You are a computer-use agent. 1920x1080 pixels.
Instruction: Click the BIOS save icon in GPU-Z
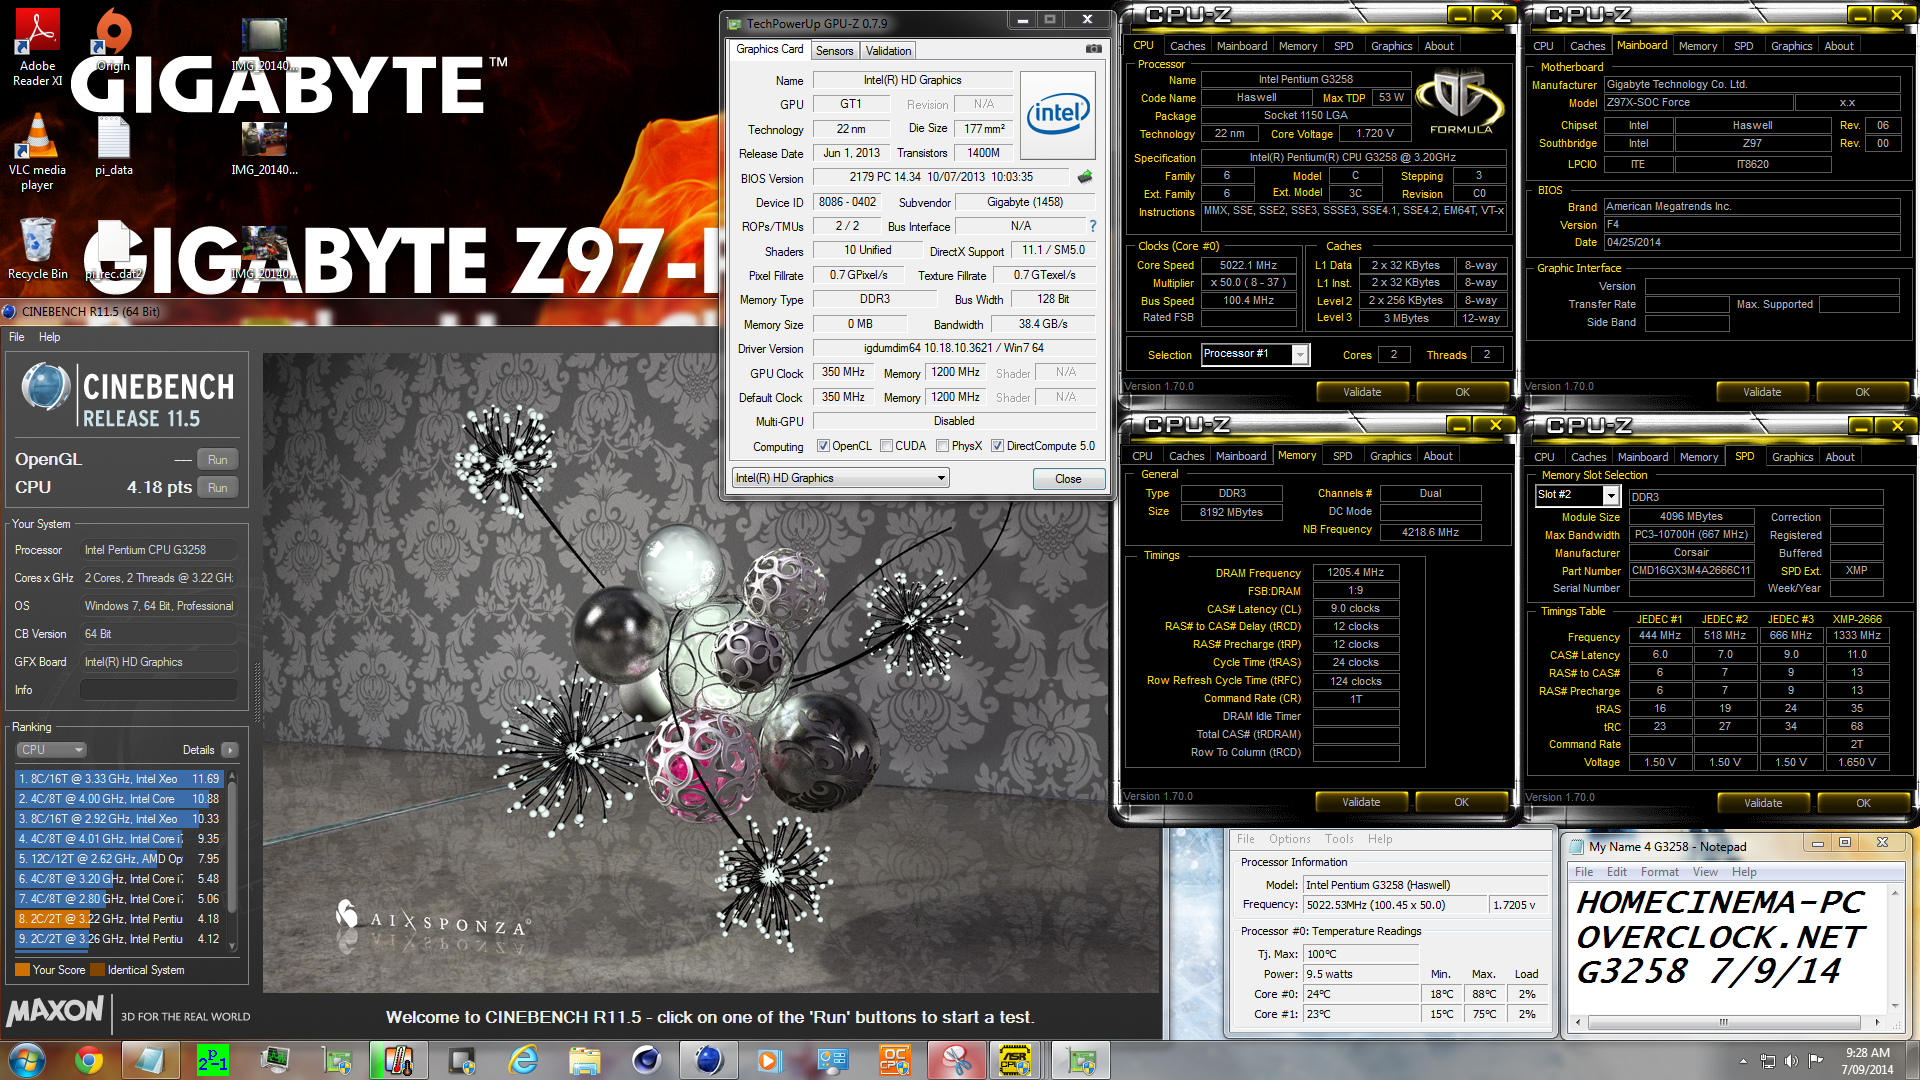click(x=1085, y=177)
